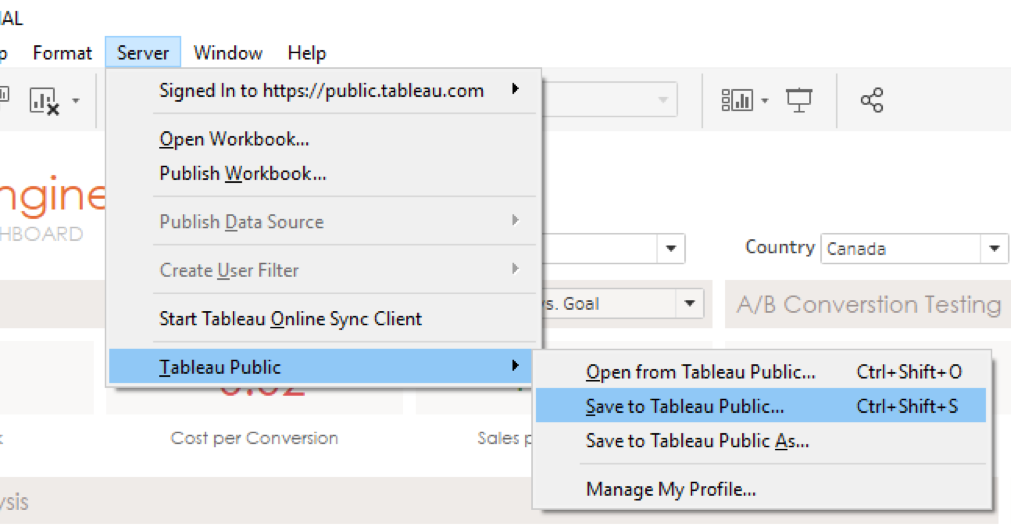Start Tableau Online Sync Client
The height and width of the screenshot is (527, 1011).
pos(323,319)
